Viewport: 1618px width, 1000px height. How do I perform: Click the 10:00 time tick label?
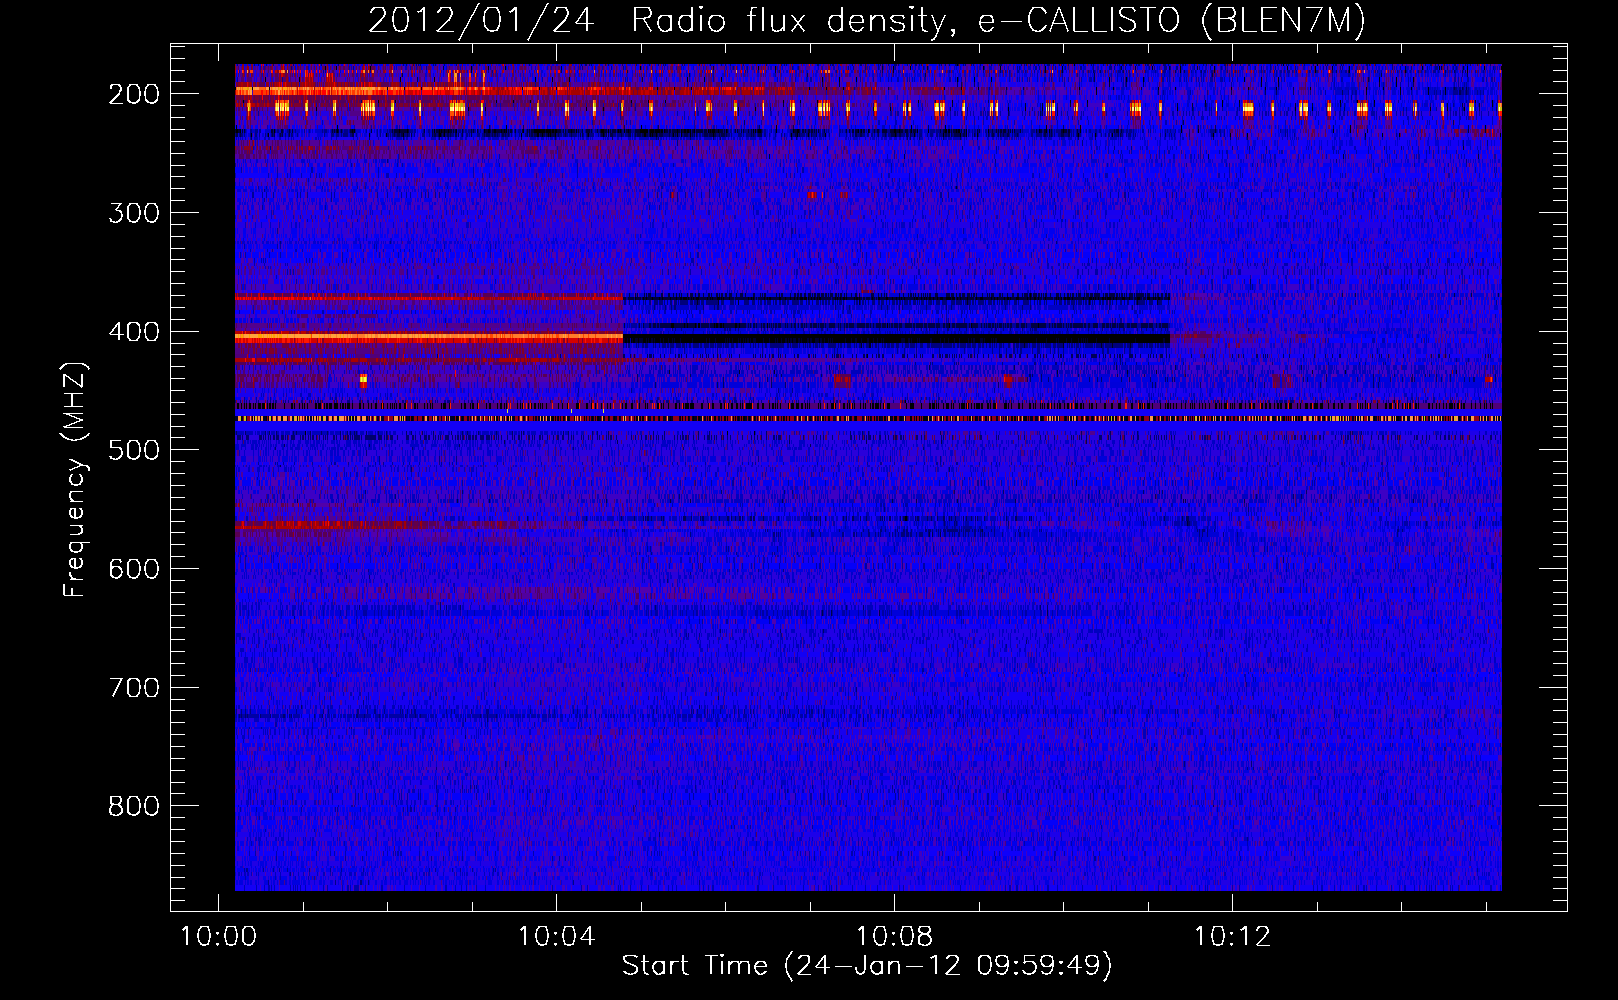pyautogui.click(x=218, y=937)
